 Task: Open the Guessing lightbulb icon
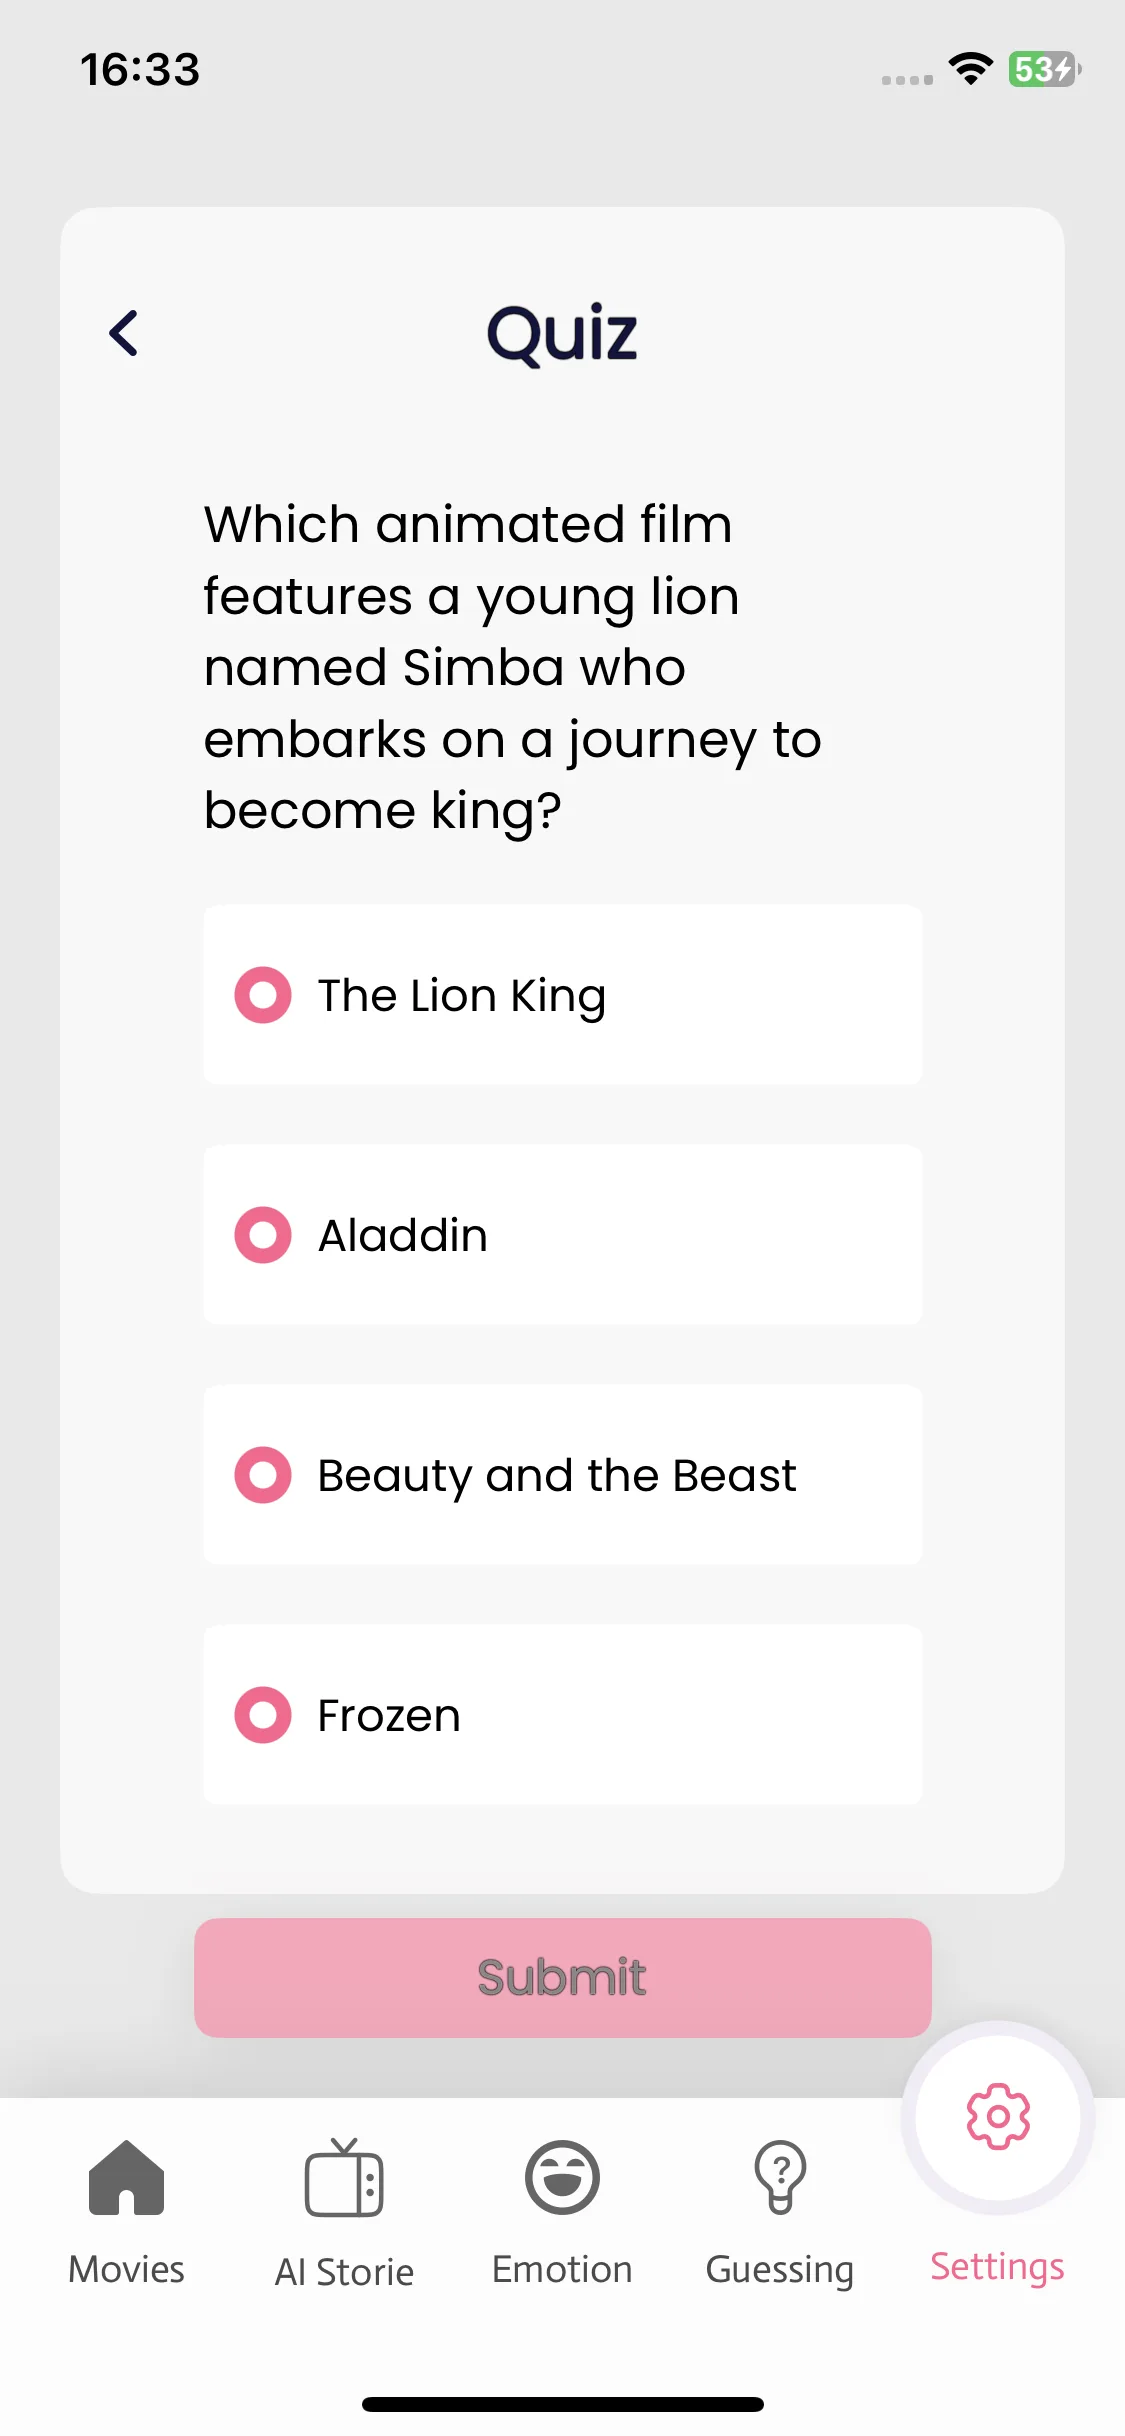pos(780,2178)
